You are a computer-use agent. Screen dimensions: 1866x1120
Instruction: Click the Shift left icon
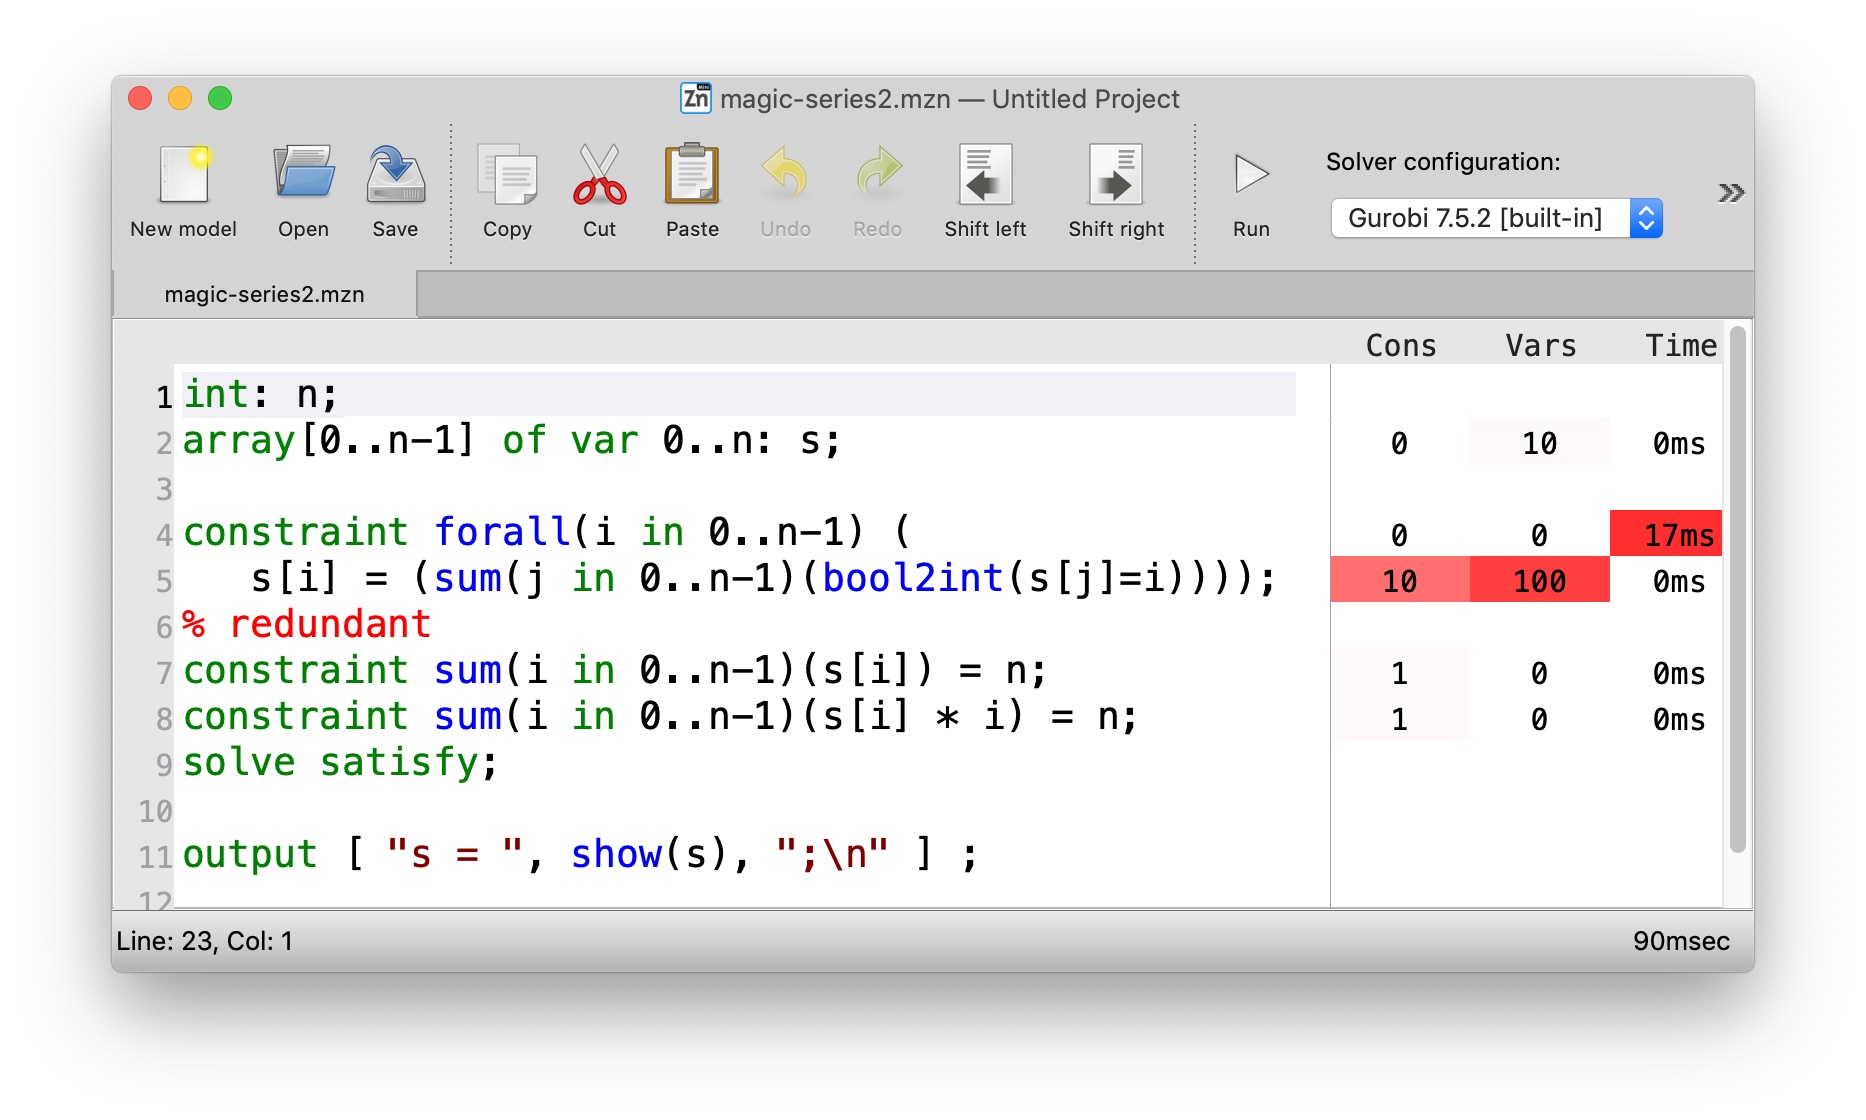click(x=985, y=176)
